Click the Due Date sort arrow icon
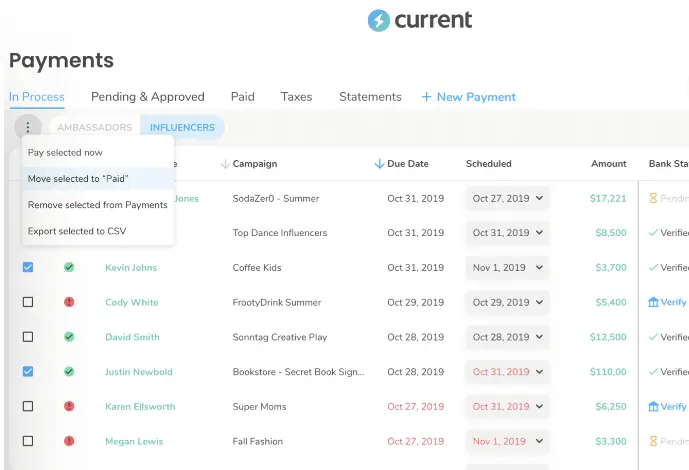The image size is (689, 470). coord(379,164)
